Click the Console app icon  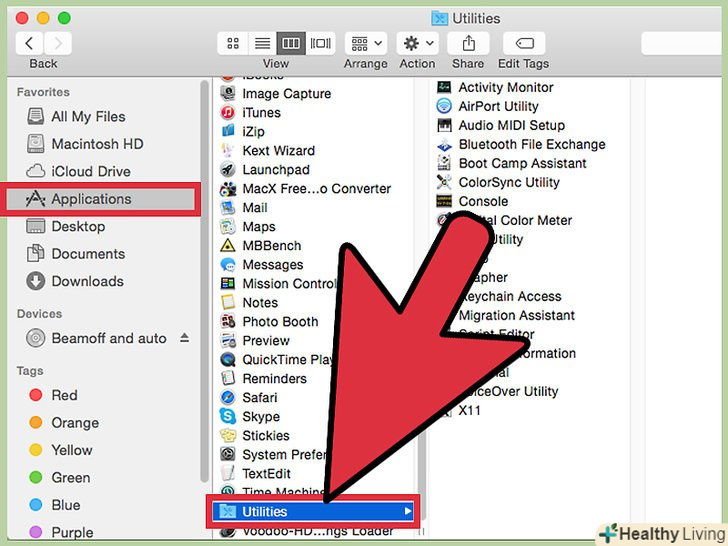(x=444, y=201)
